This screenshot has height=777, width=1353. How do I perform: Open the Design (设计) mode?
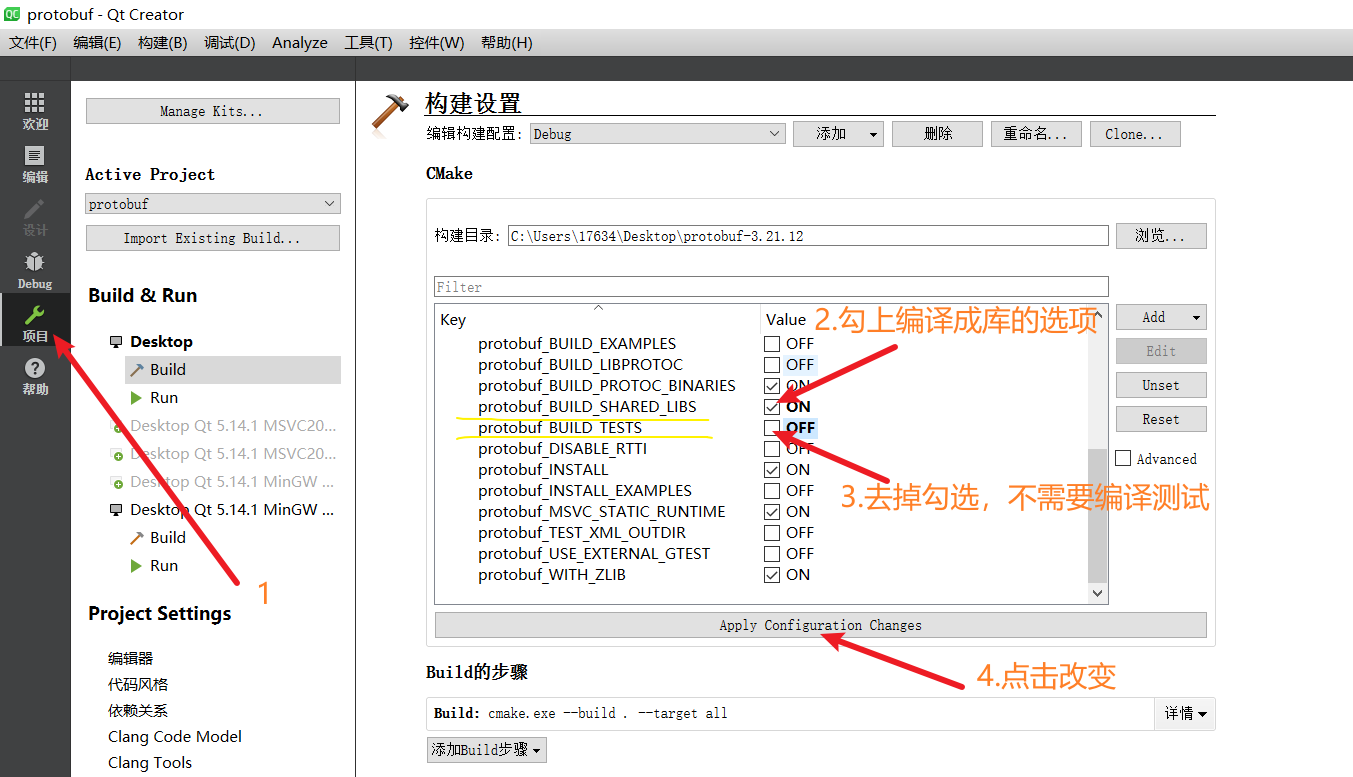point(35,217)
